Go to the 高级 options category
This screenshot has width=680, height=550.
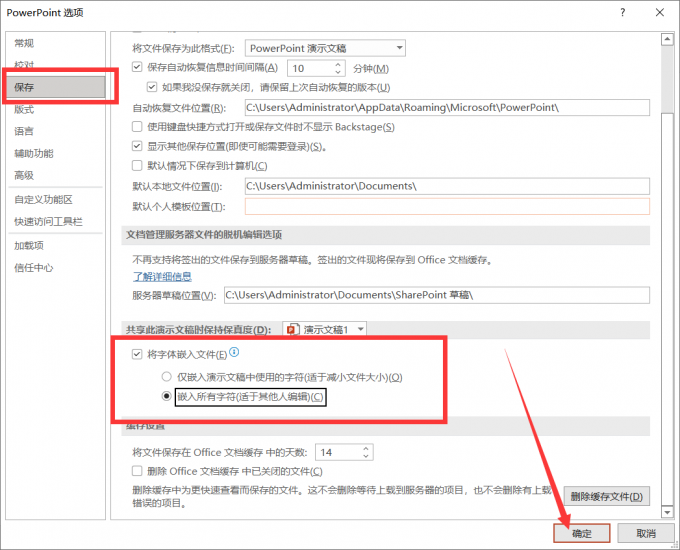24,175
